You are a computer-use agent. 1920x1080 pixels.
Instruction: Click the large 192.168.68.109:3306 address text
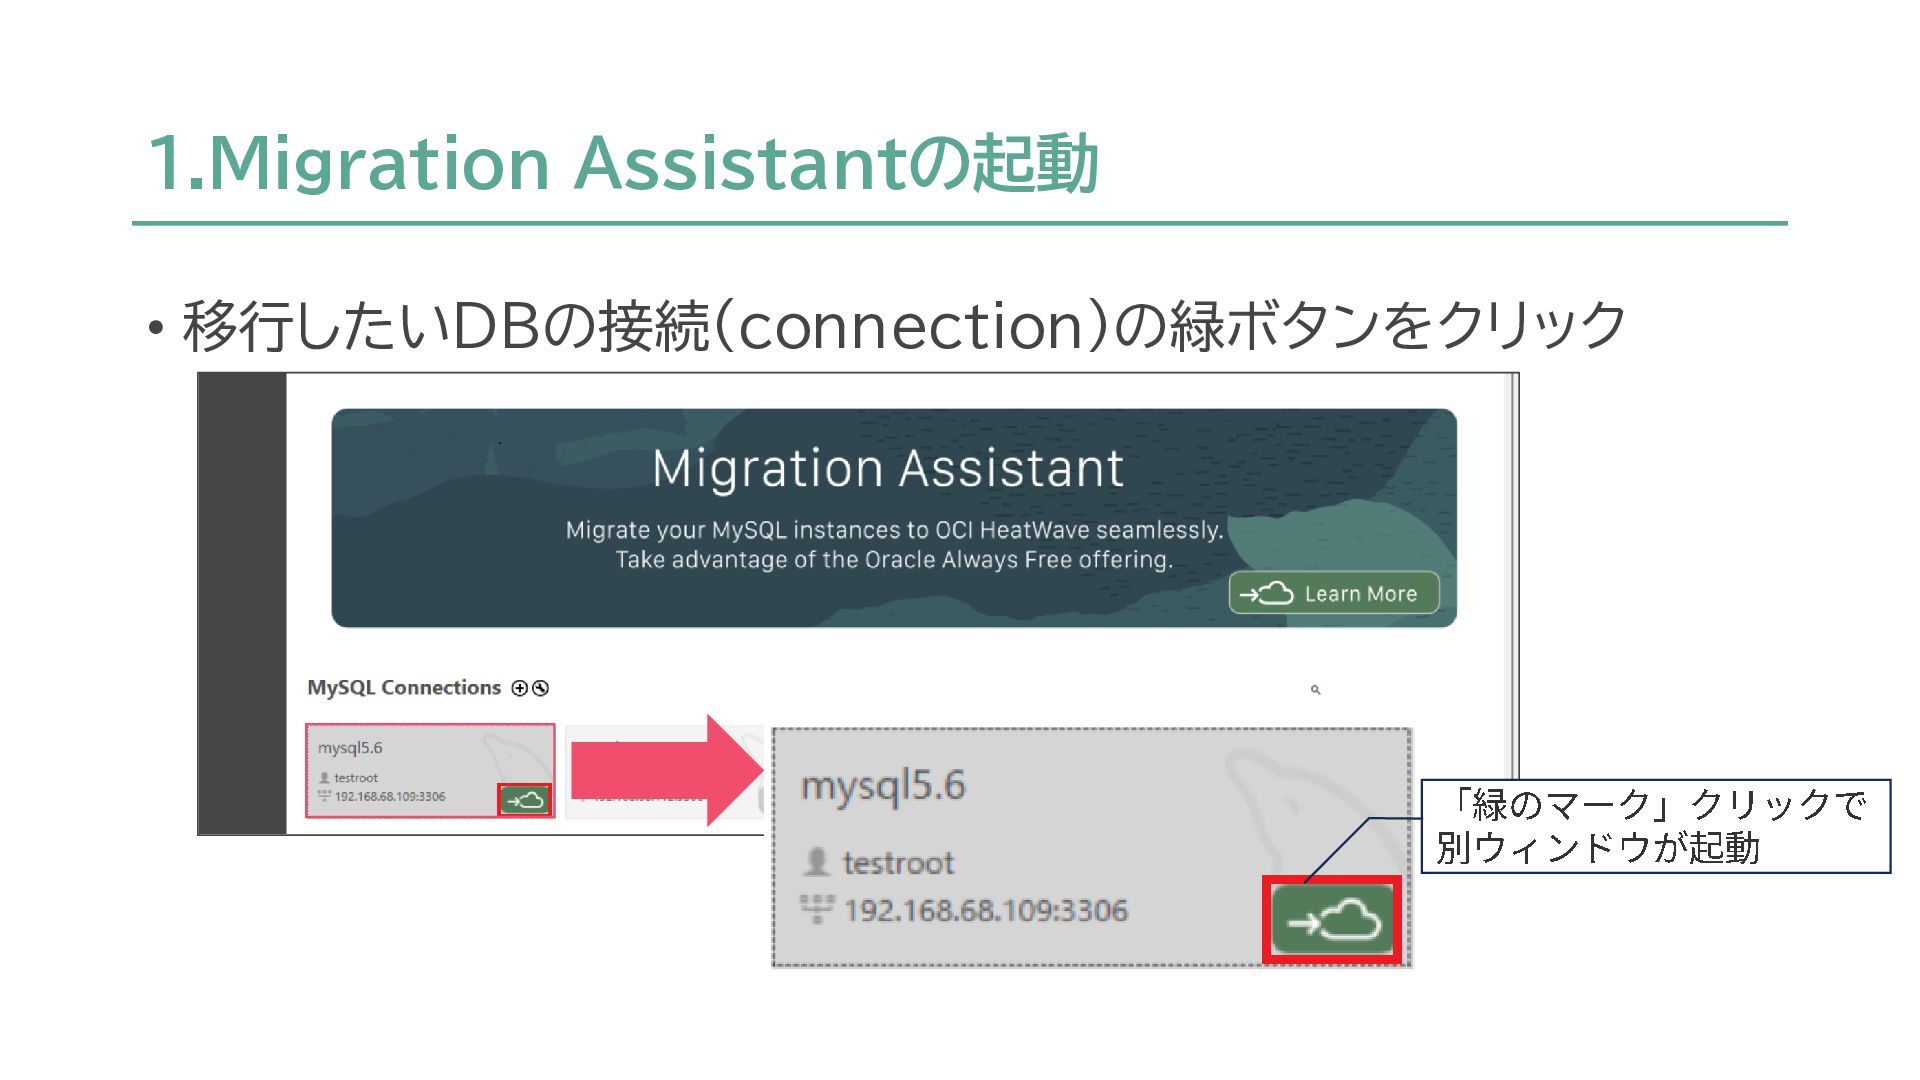pos(986,910)
